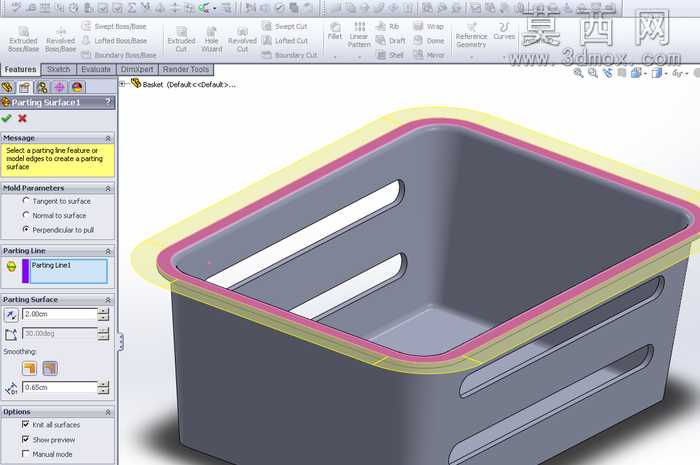Viewport: 700px width, 465px height.
Task: Select Parting Line1 in selection box
Action: pos(51,266)
